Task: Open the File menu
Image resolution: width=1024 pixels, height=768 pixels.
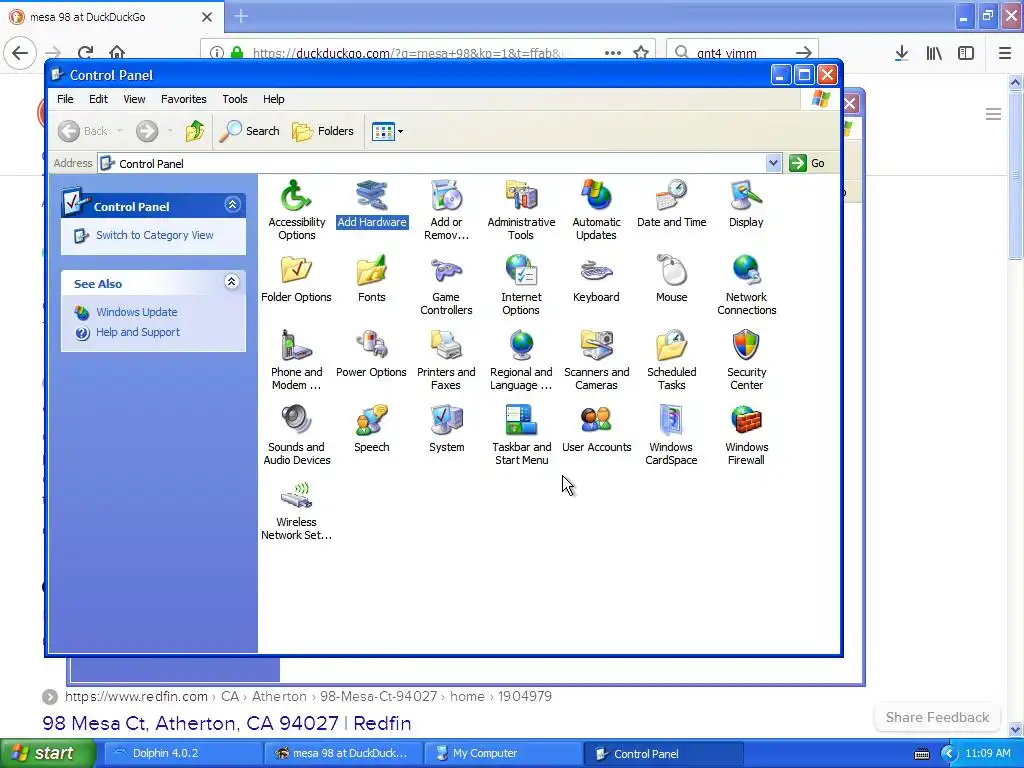Action: pos(65,99)
